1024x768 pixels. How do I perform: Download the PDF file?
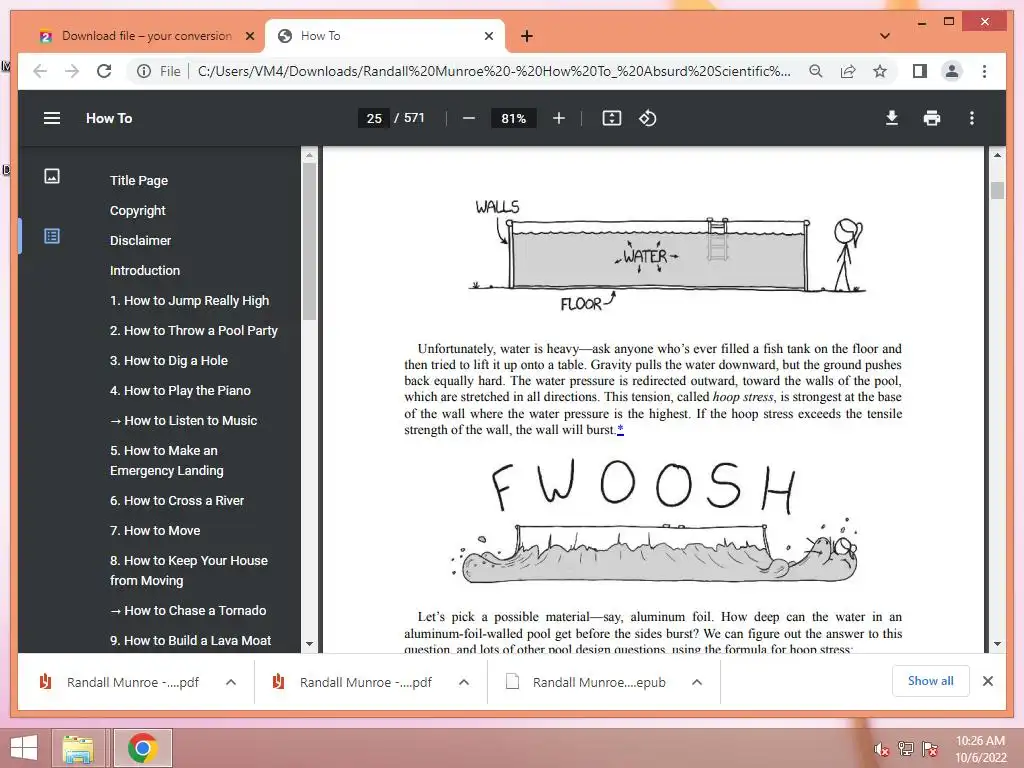click(x=891, y=118)
